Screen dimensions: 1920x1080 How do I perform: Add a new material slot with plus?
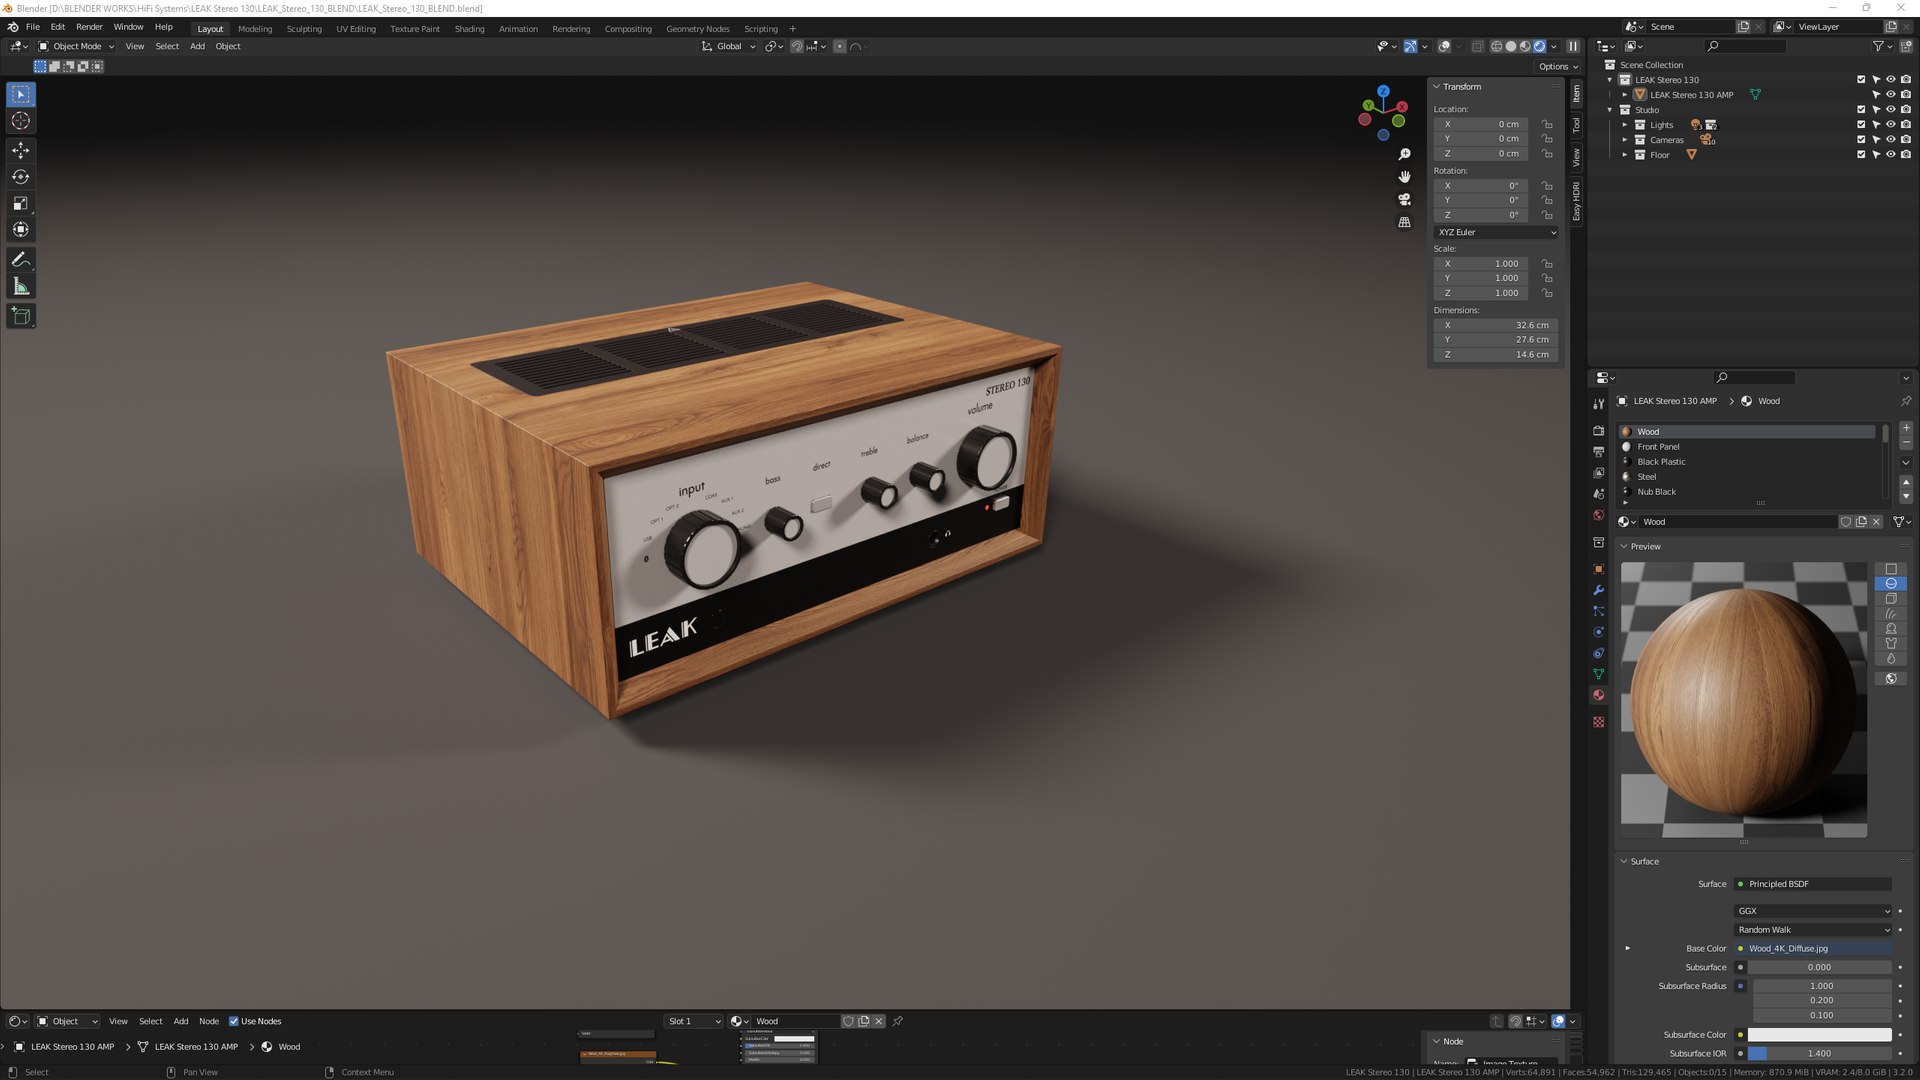click(x=1906, y=428)
